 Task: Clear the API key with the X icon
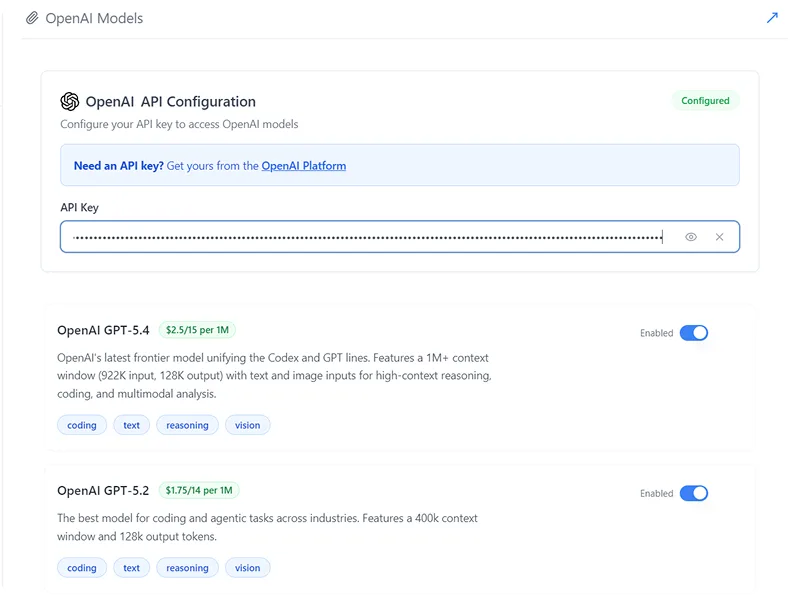[x=719, y=237]
